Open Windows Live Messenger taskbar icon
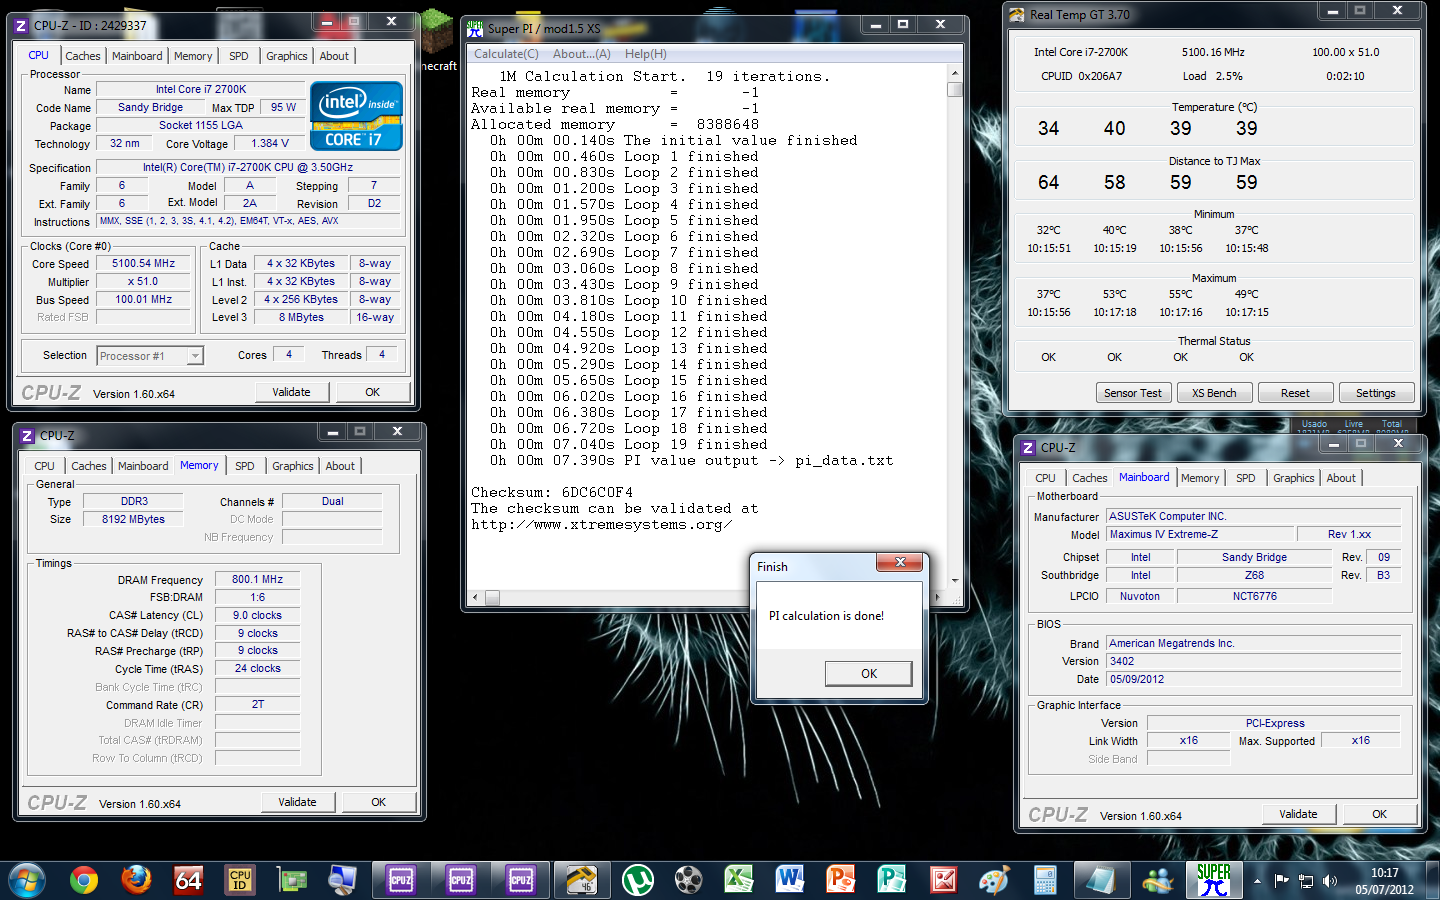 click(1158, 880)
